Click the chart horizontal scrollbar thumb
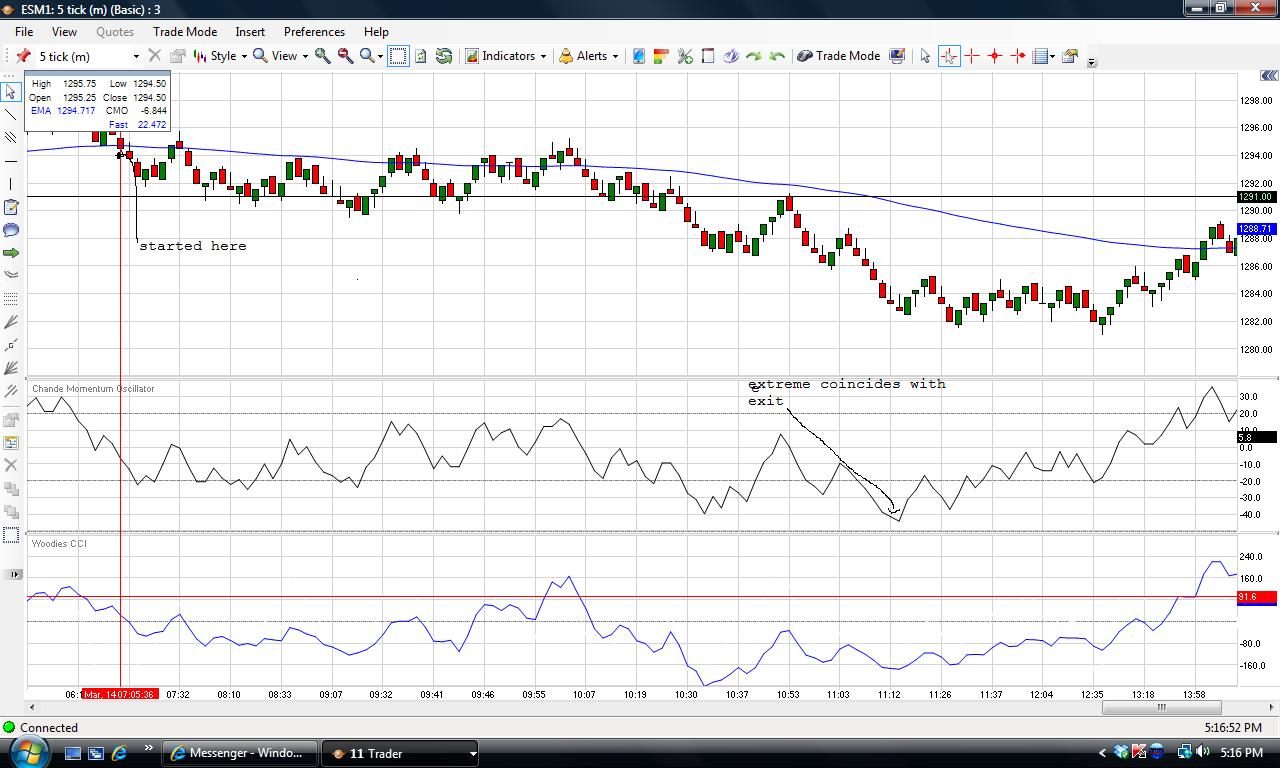 point(1161,707)
